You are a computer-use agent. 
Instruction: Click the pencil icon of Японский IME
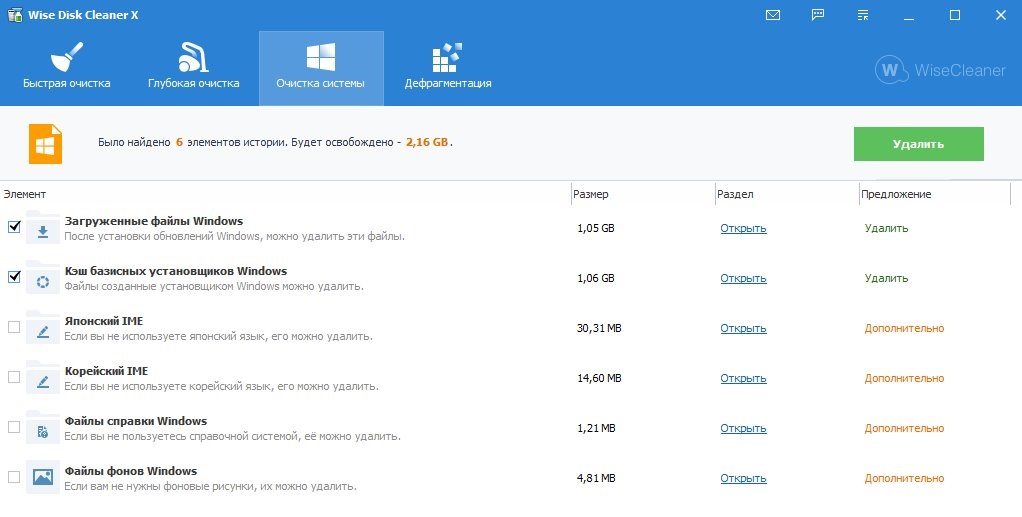click(x=42, y=329)
